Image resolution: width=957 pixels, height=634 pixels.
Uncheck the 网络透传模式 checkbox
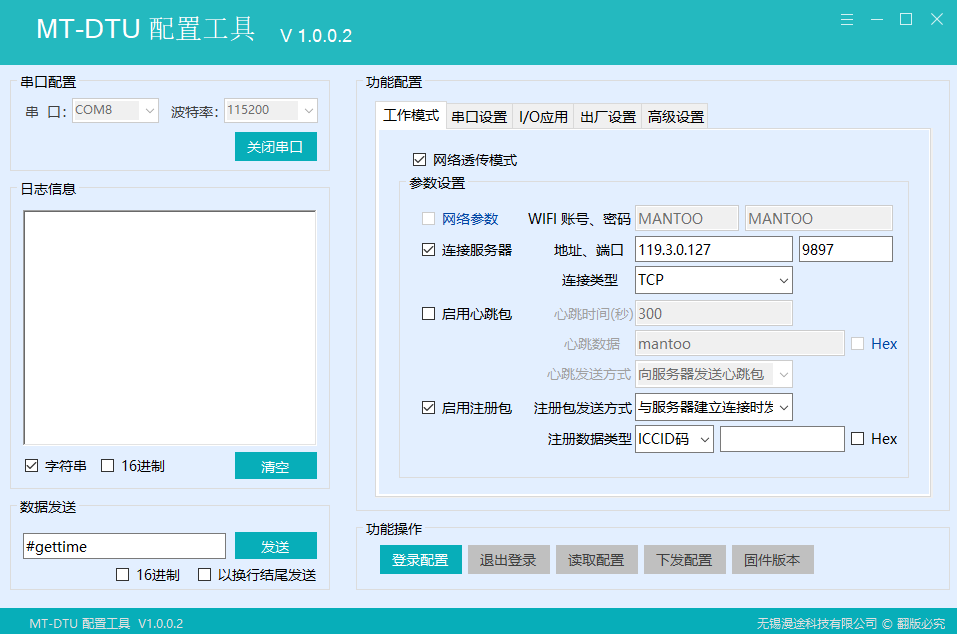click(x=419, y=160)
